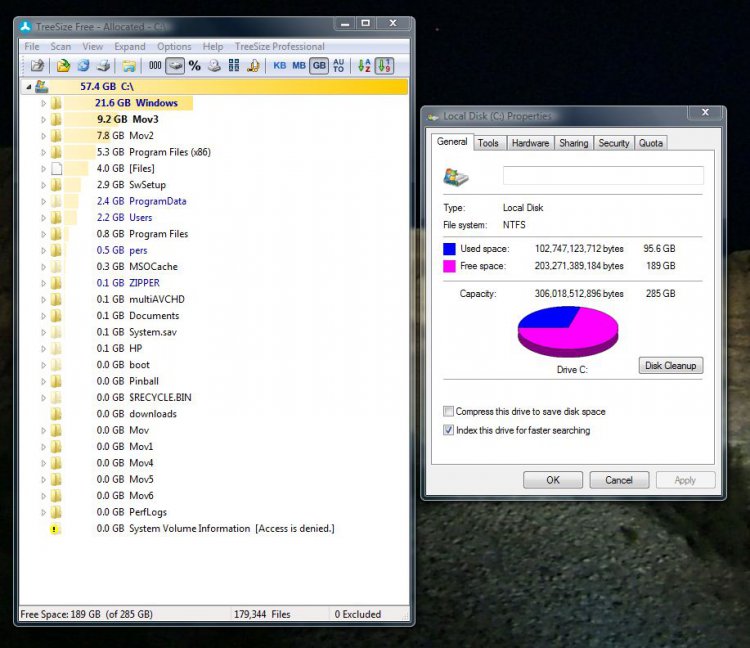Expand the Program Files (x86) node
Viewport: 750px width, 648px height.
[44, 152]
